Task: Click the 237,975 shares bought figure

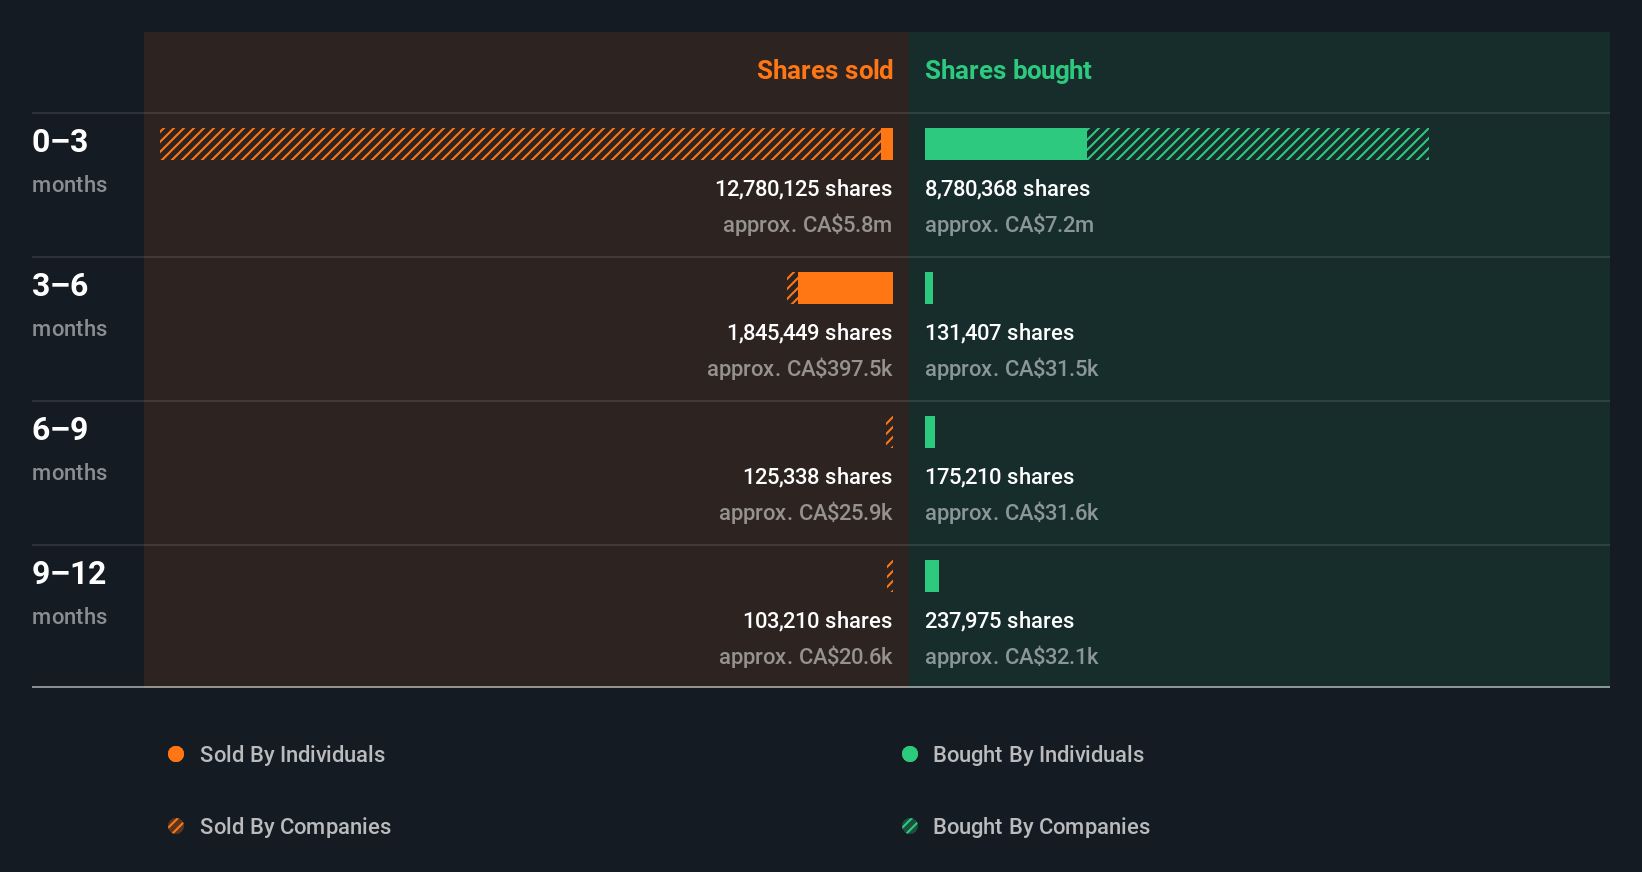Action: tap(999, 620)
